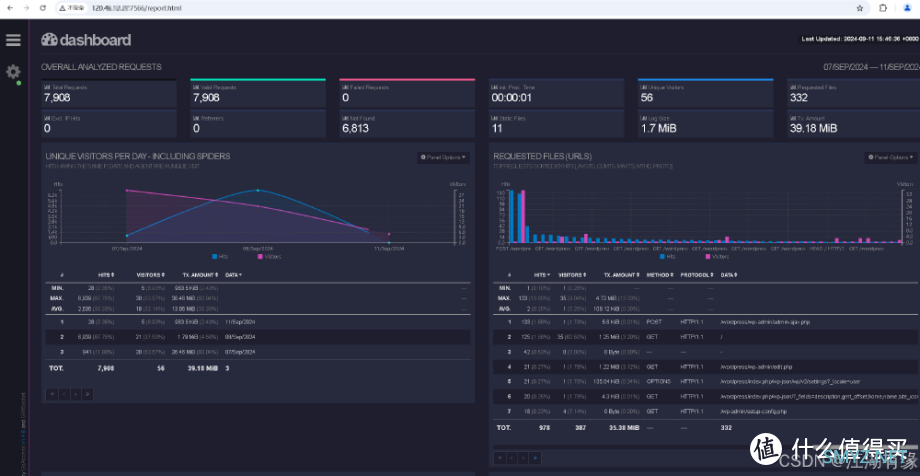This screenshot has width=920, height=476.
Task: Select the Init. Proc. Time 00:00:01 card
Action: tap(556, 94)
